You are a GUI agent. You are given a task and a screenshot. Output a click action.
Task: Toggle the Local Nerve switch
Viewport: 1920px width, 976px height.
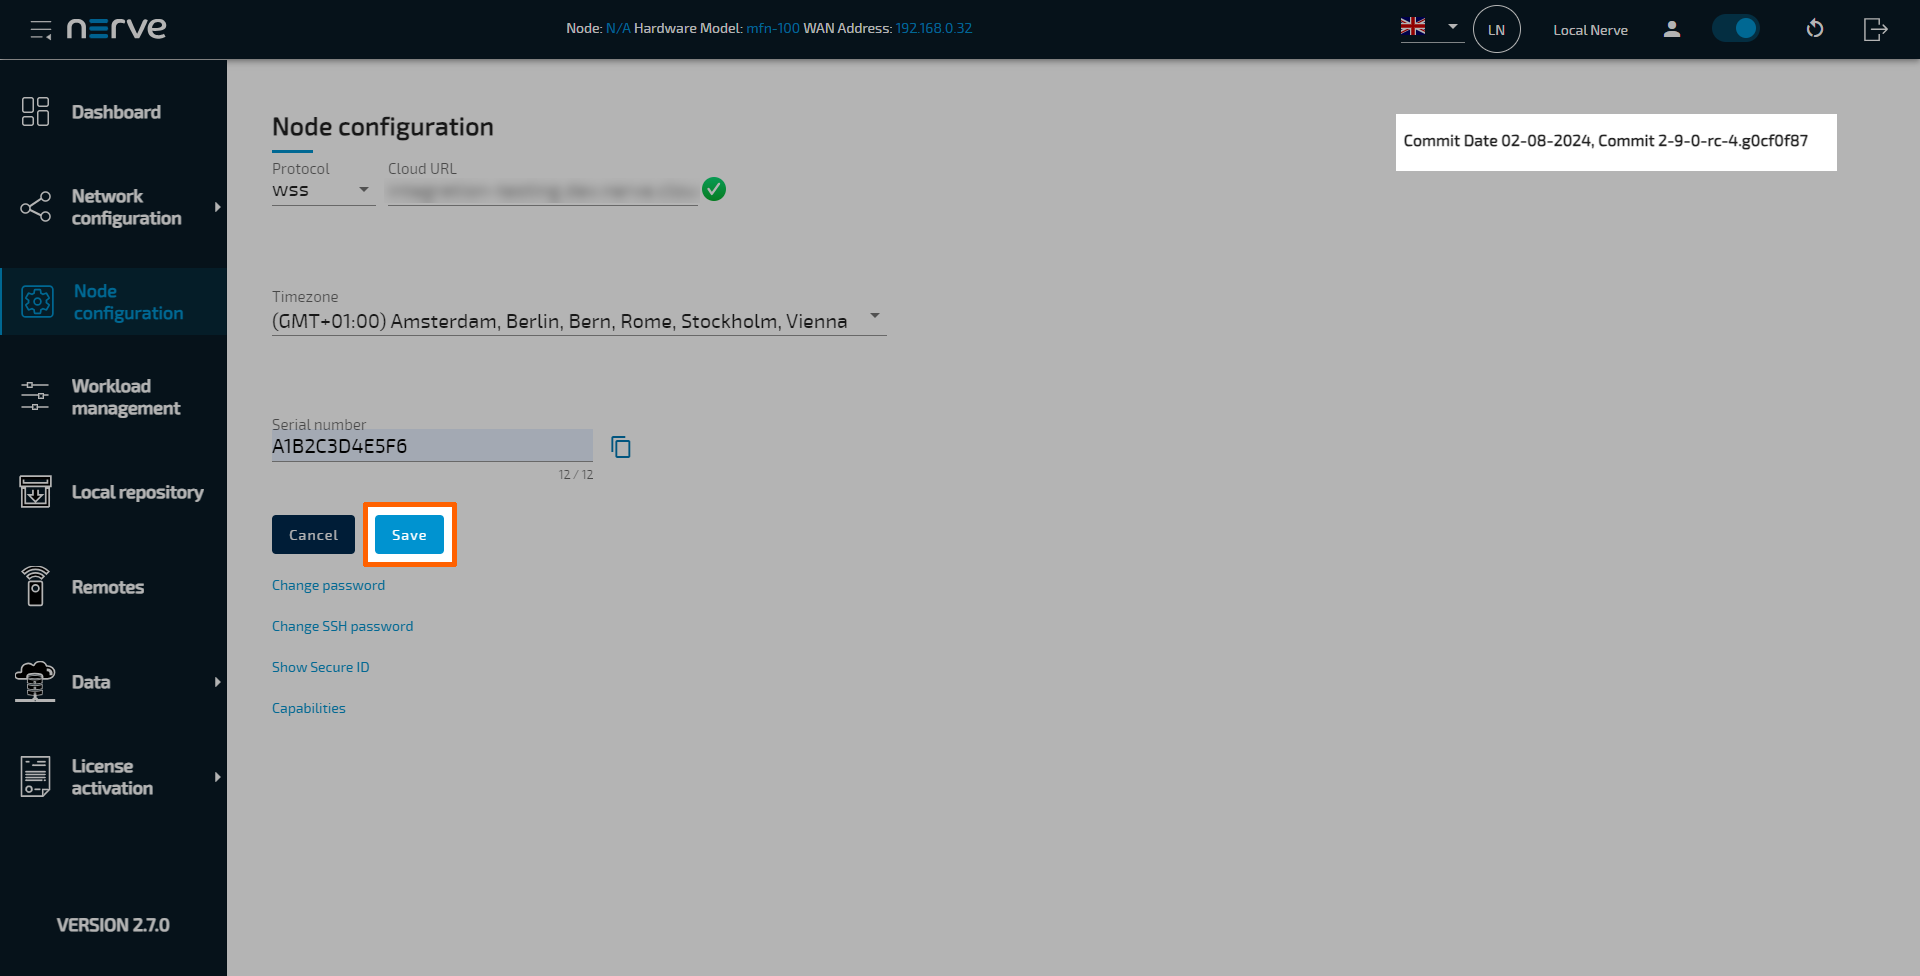click(1736, 28)
